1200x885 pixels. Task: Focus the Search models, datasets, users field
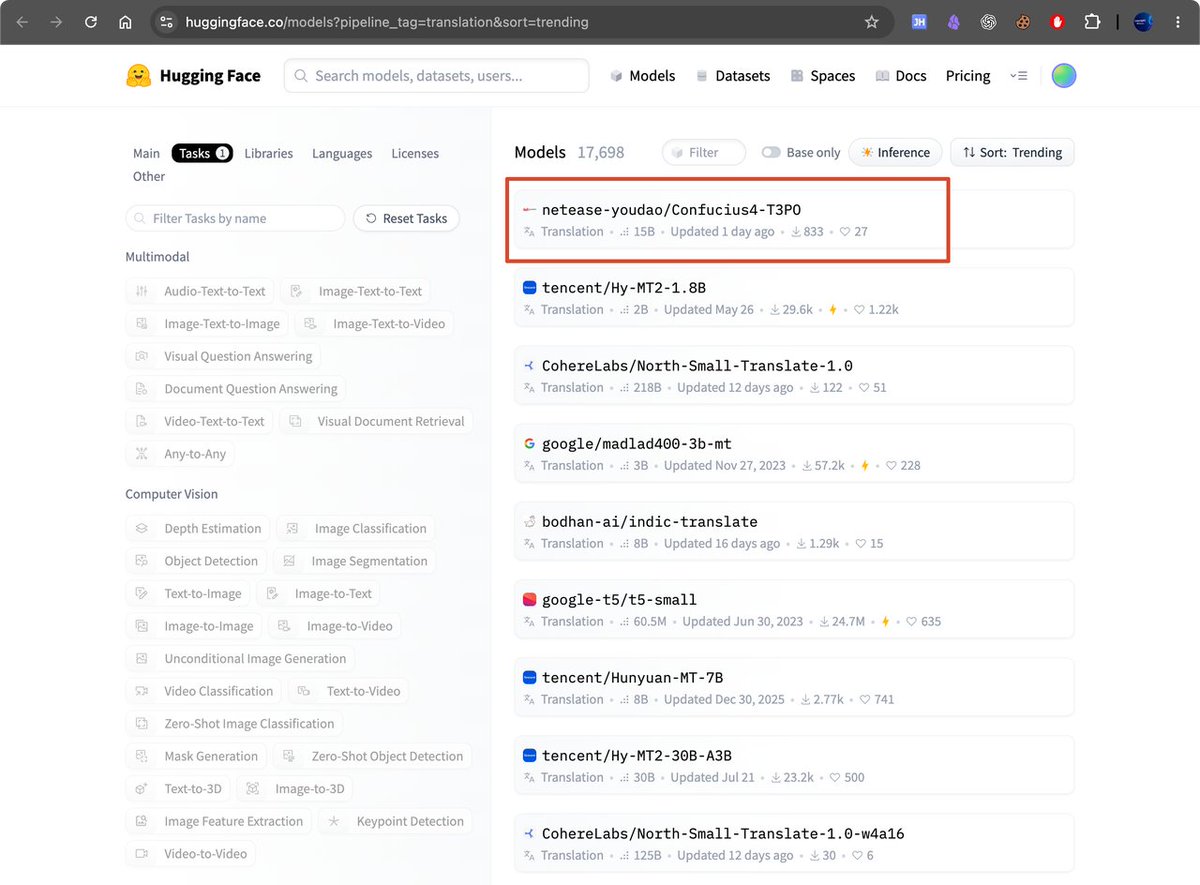(x=436, y=76)
